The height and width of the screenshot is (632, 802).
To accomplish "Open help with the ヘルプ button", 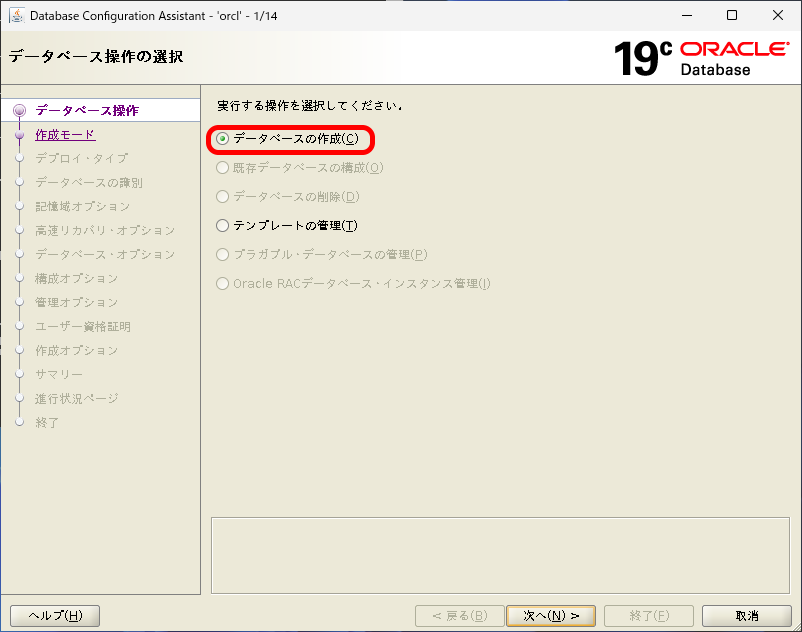I will [55, 615].
